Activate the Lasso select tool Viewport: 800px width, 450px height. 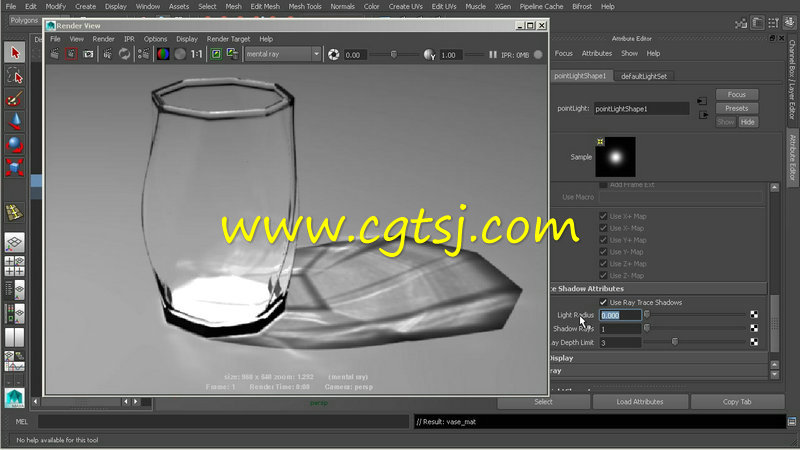pyautogui.click(x=15, y=76)
